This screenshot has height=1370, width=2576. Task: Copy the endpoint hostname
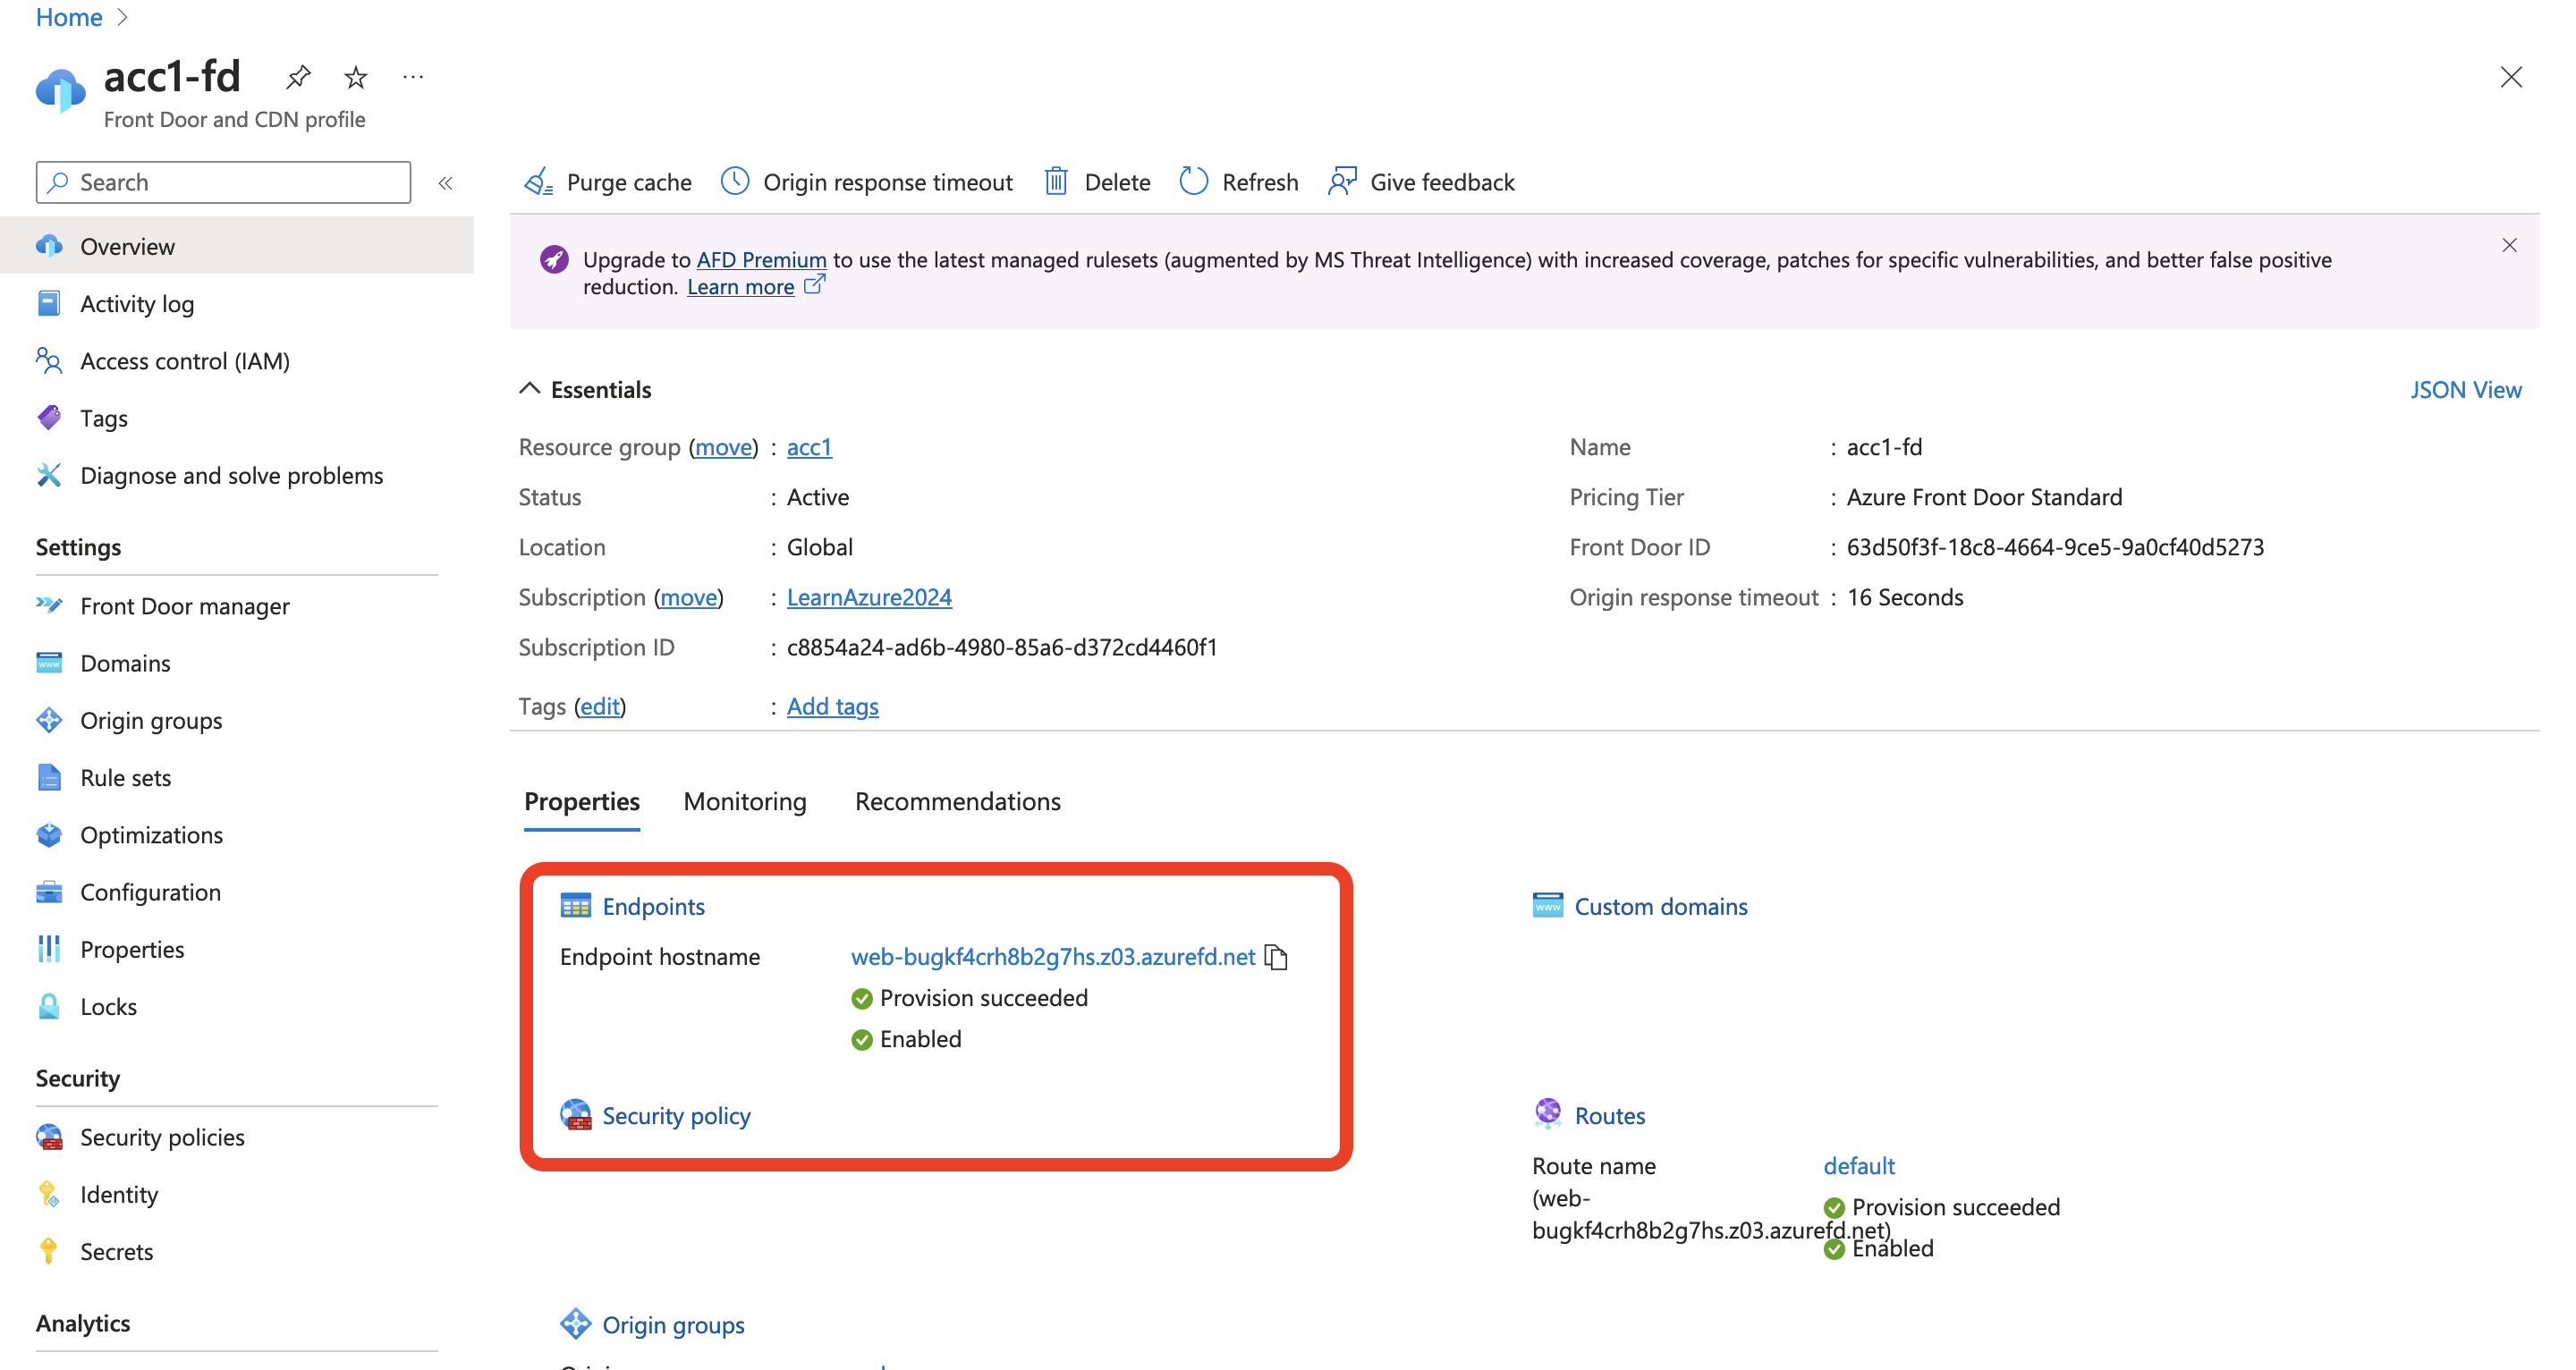[1278, 957]
